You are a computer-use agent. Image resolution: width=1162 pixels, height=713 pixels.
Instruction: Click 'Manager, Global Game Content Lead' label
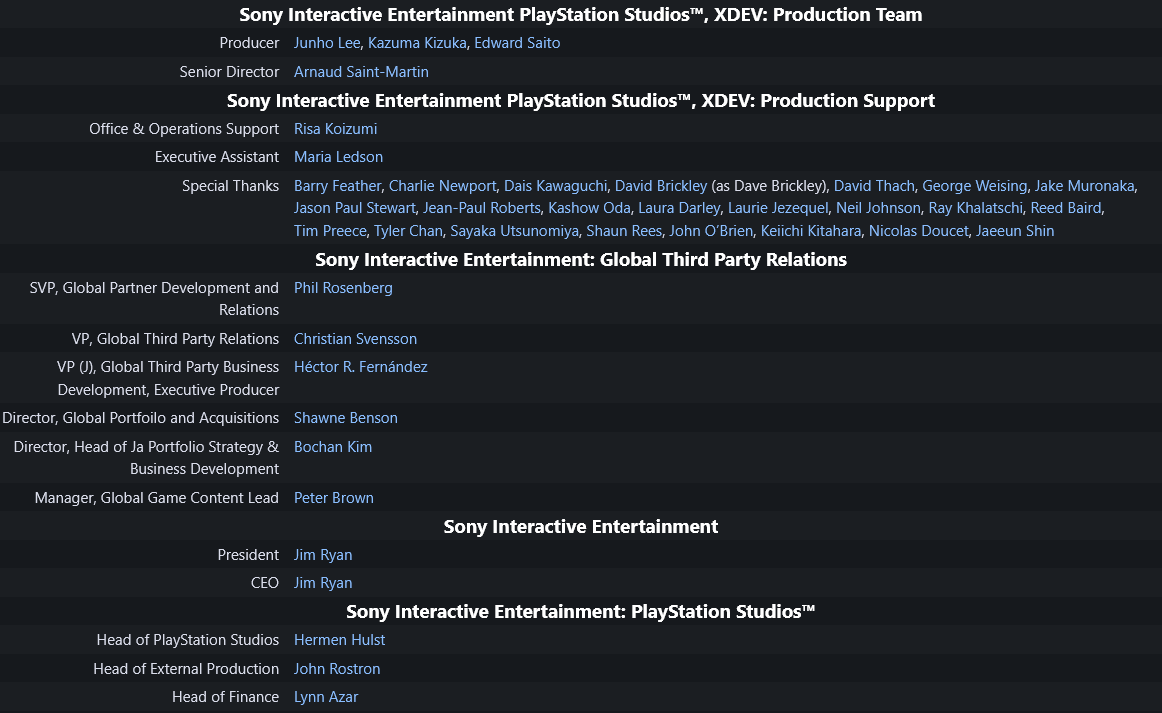(156, 499)
